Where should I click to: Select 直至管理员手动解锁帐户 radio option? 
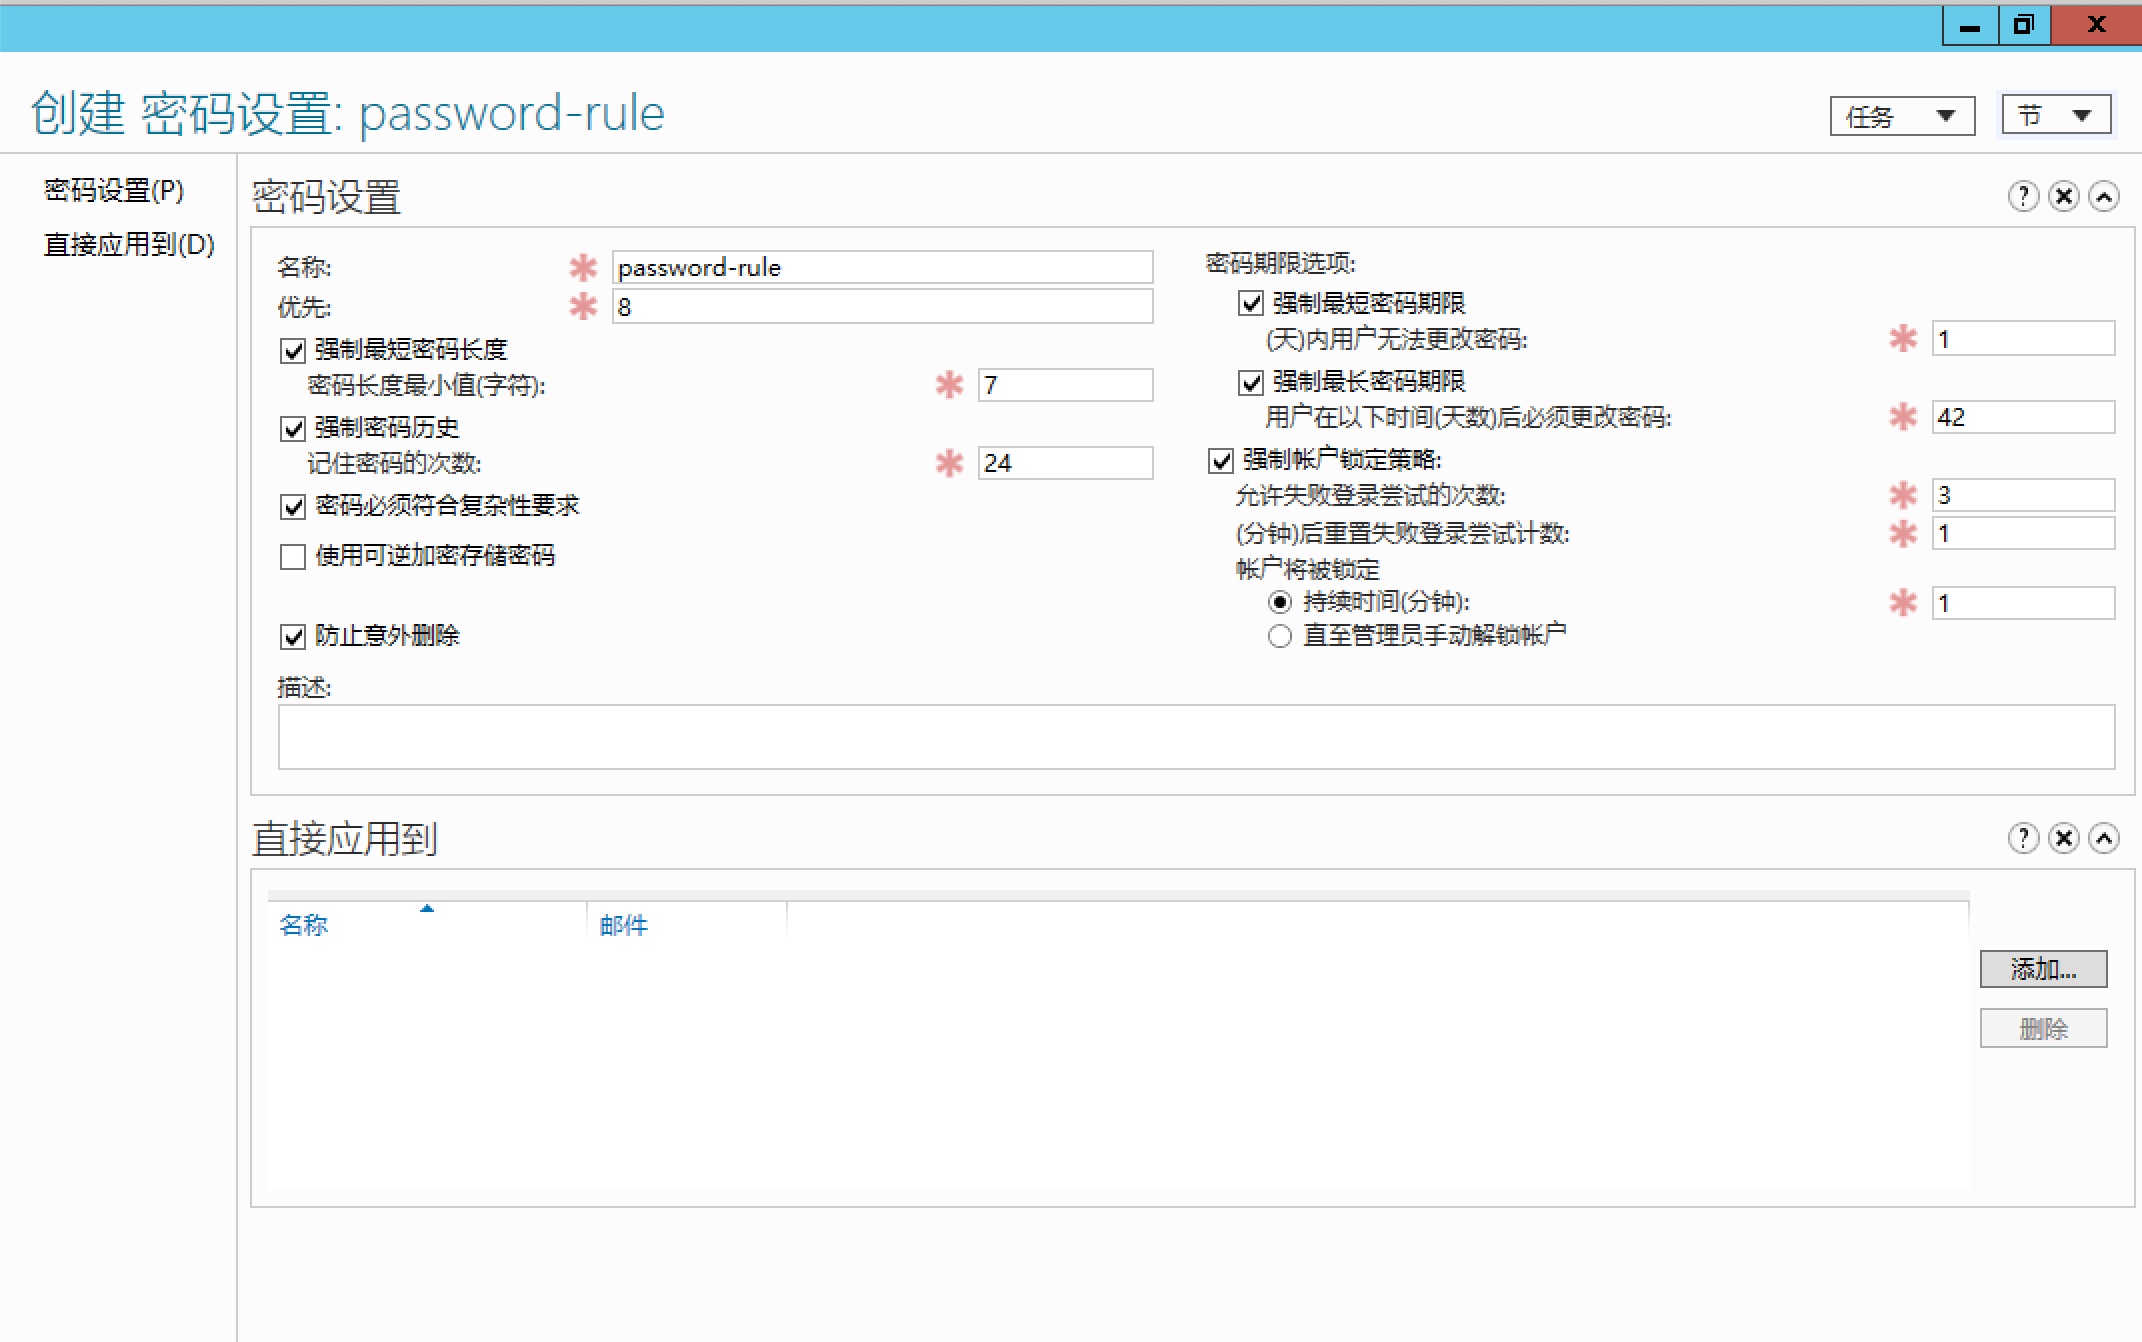coord(1279,636)
